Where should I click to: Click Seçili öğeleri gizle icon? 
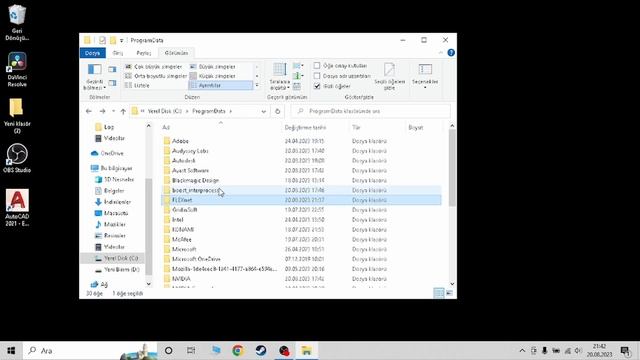[x=389, y=76]
